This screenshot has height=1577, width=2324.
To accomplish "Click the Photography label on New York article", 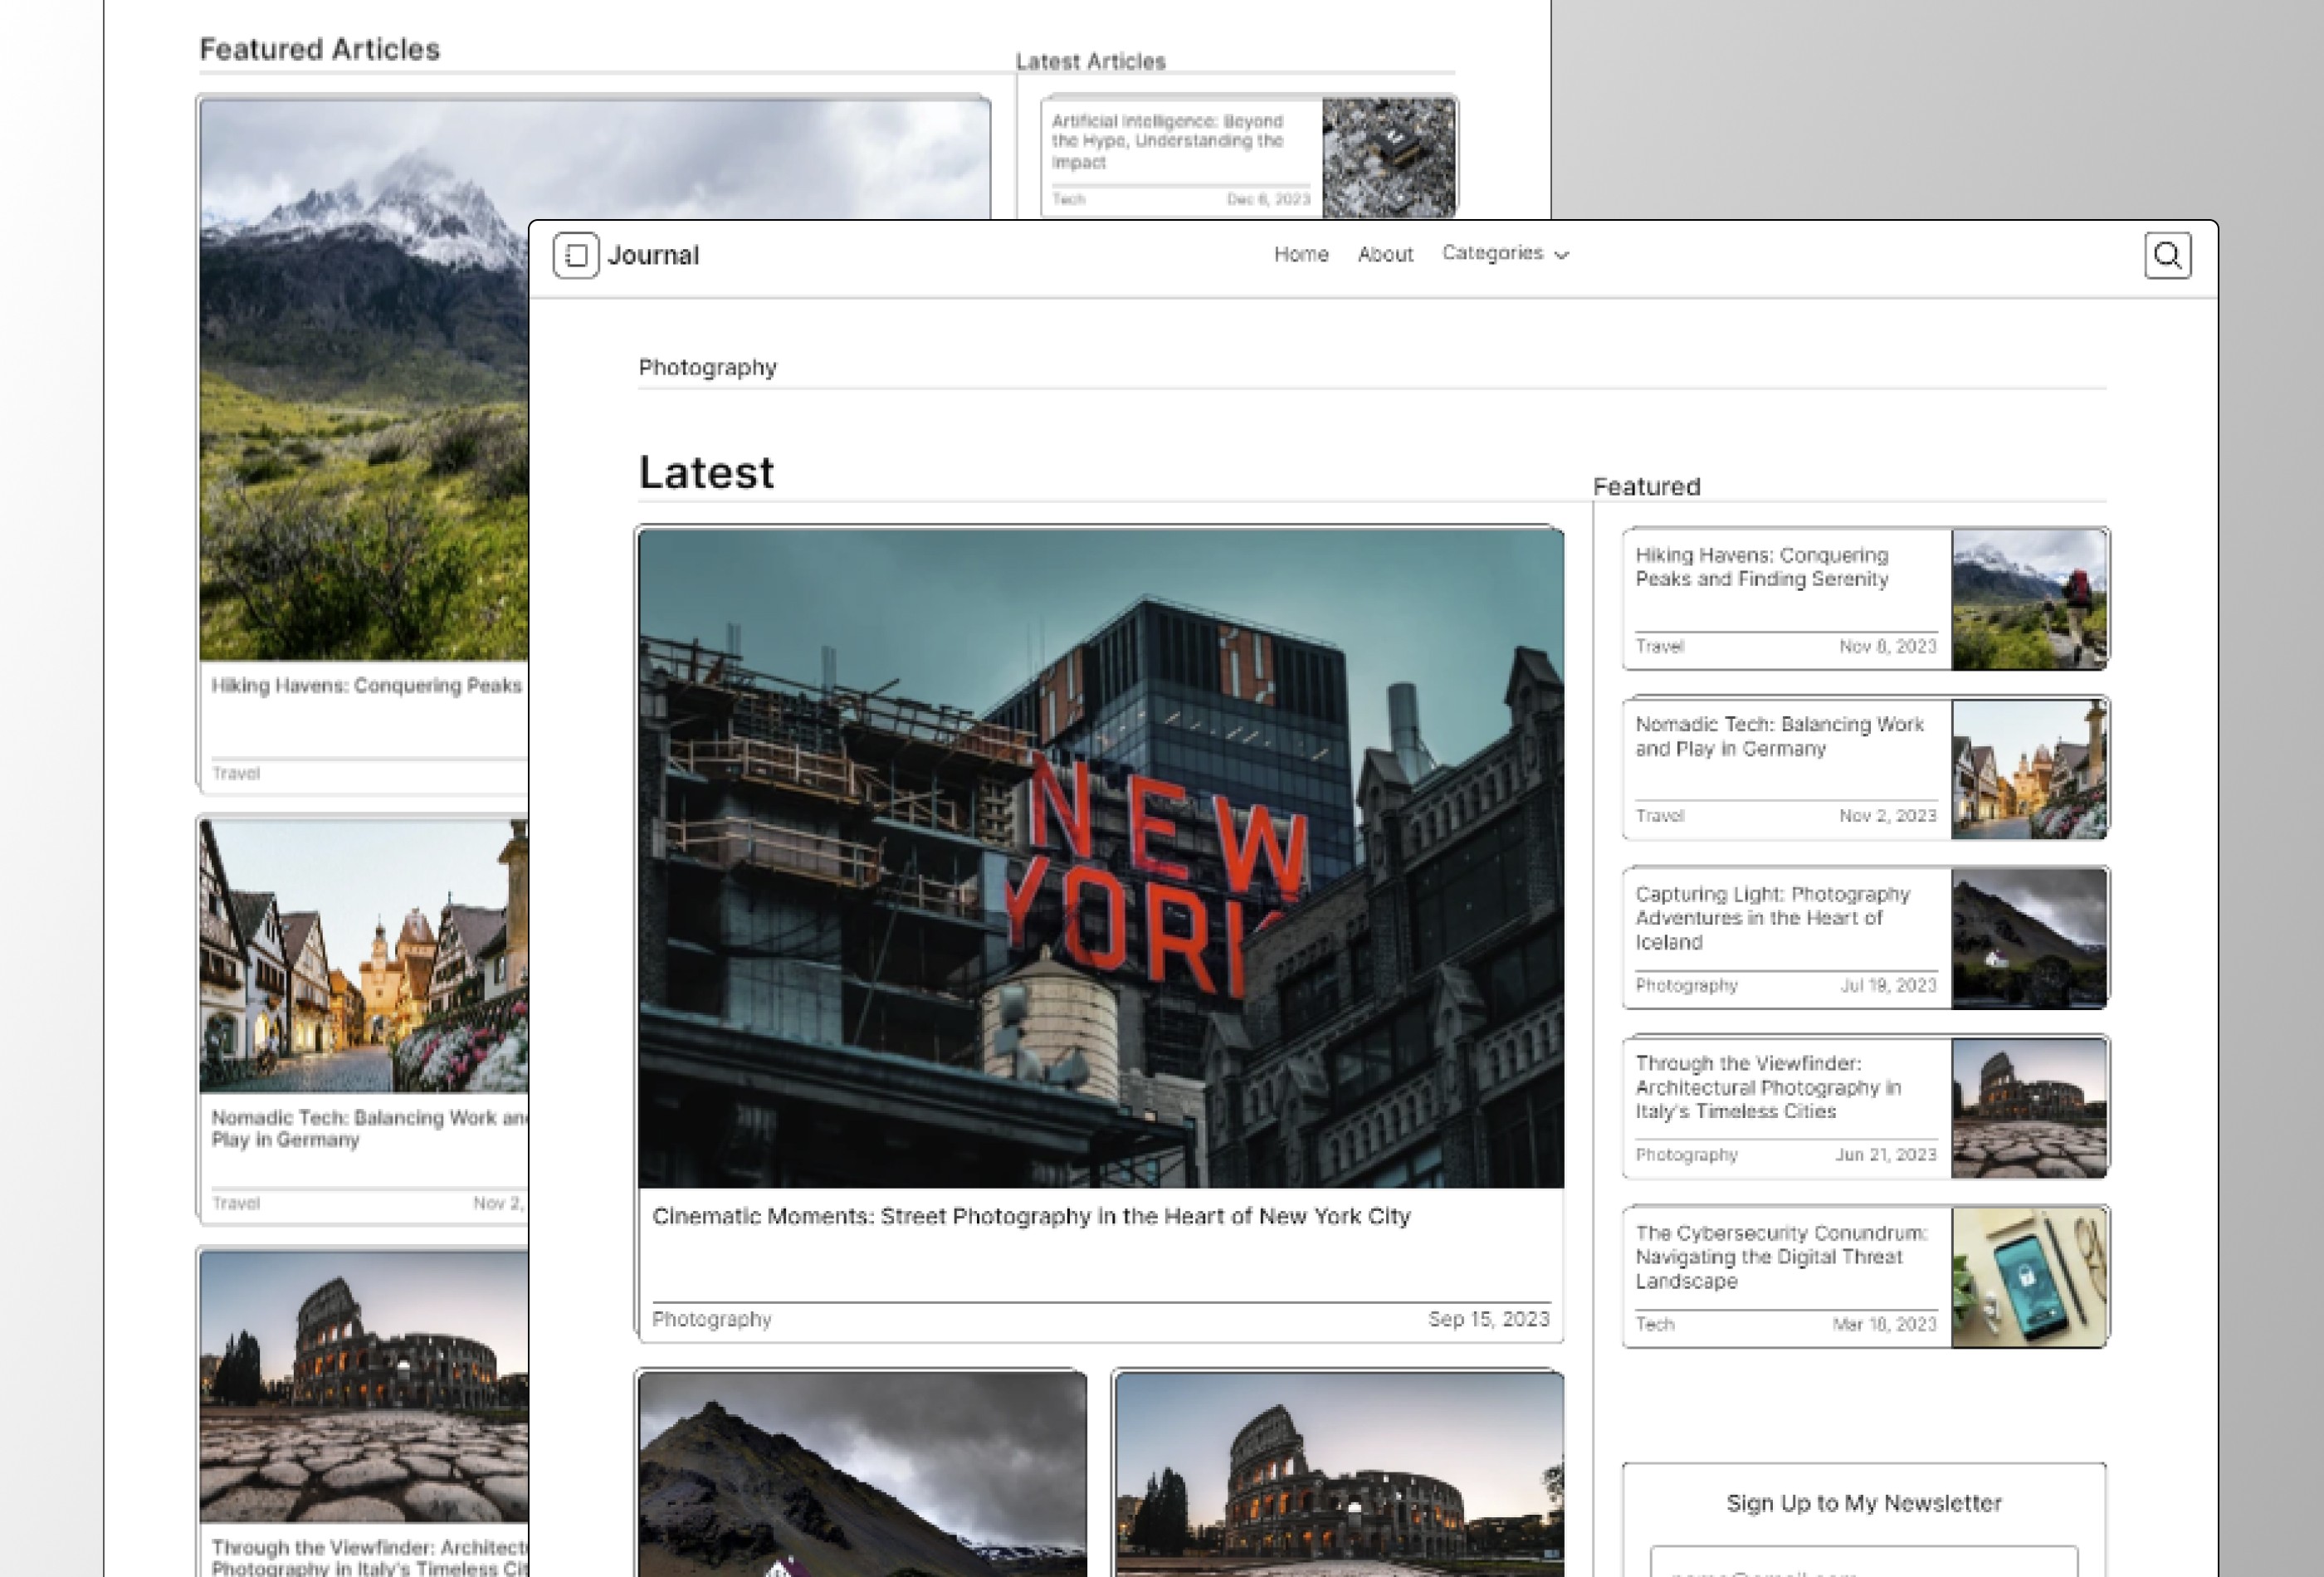I will coord(711,1320).
